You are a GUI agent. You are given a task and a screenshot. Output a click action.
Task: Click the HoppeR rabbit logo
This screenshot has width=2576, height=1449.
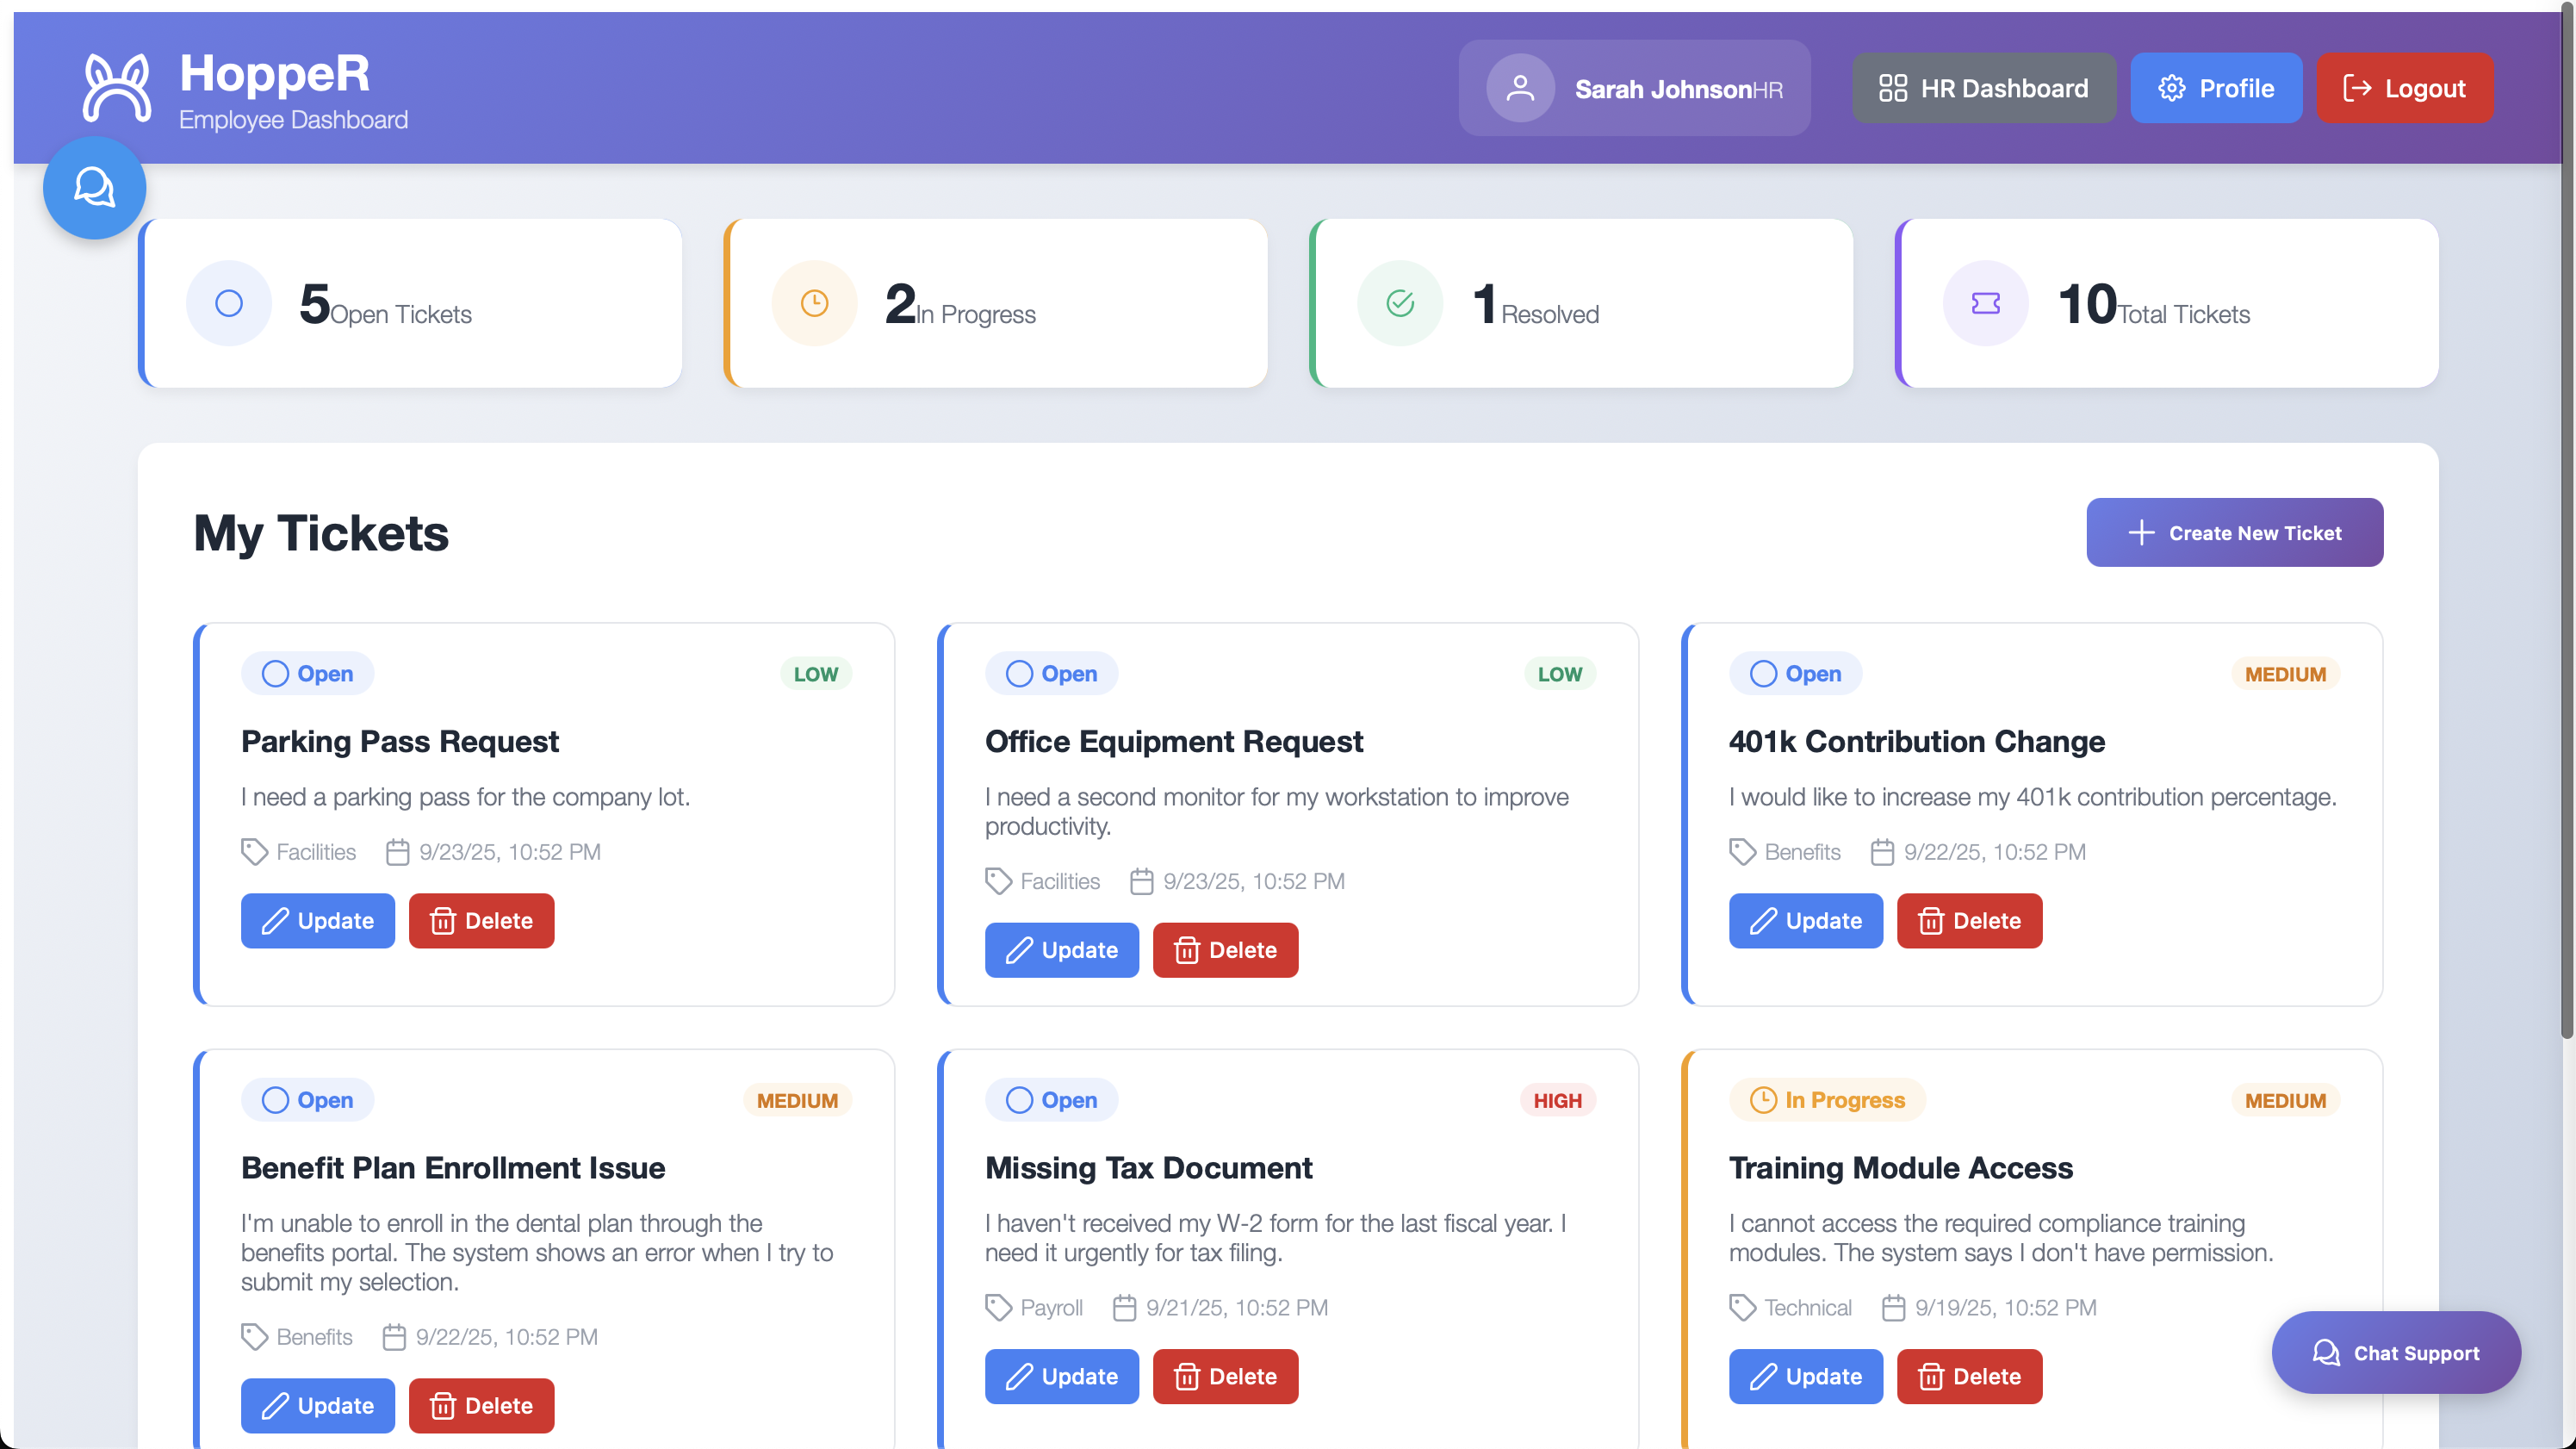(116, 88)
